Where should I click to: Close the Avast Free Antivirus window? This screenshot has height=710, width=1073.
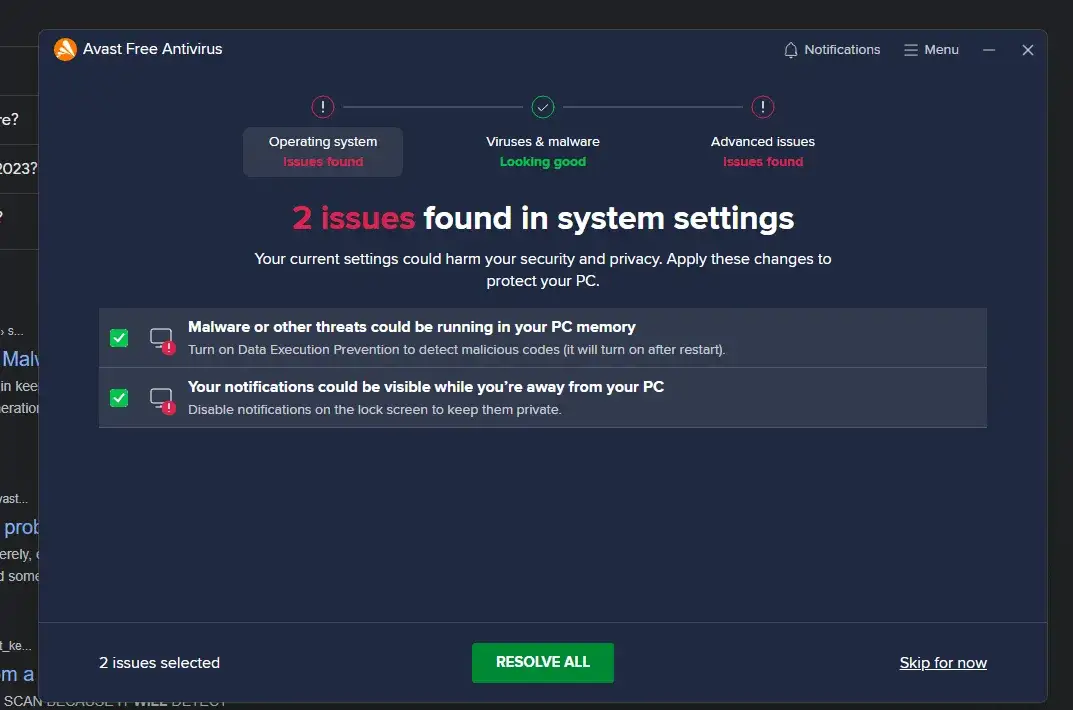(x=1027, y=50)
